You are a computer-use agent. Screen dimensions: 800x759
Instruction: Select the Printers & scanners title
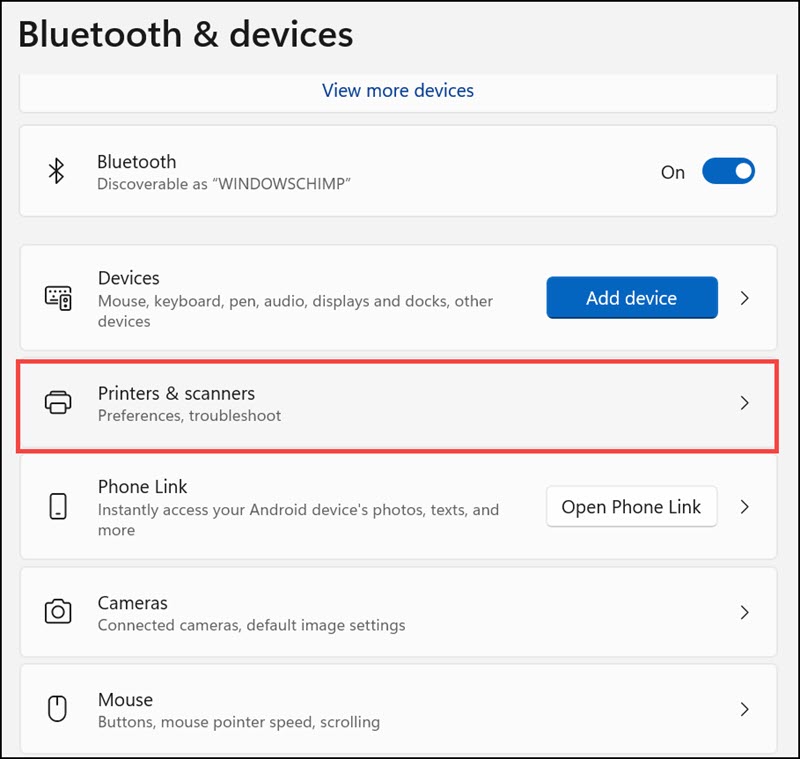click(x=176, y=393)
